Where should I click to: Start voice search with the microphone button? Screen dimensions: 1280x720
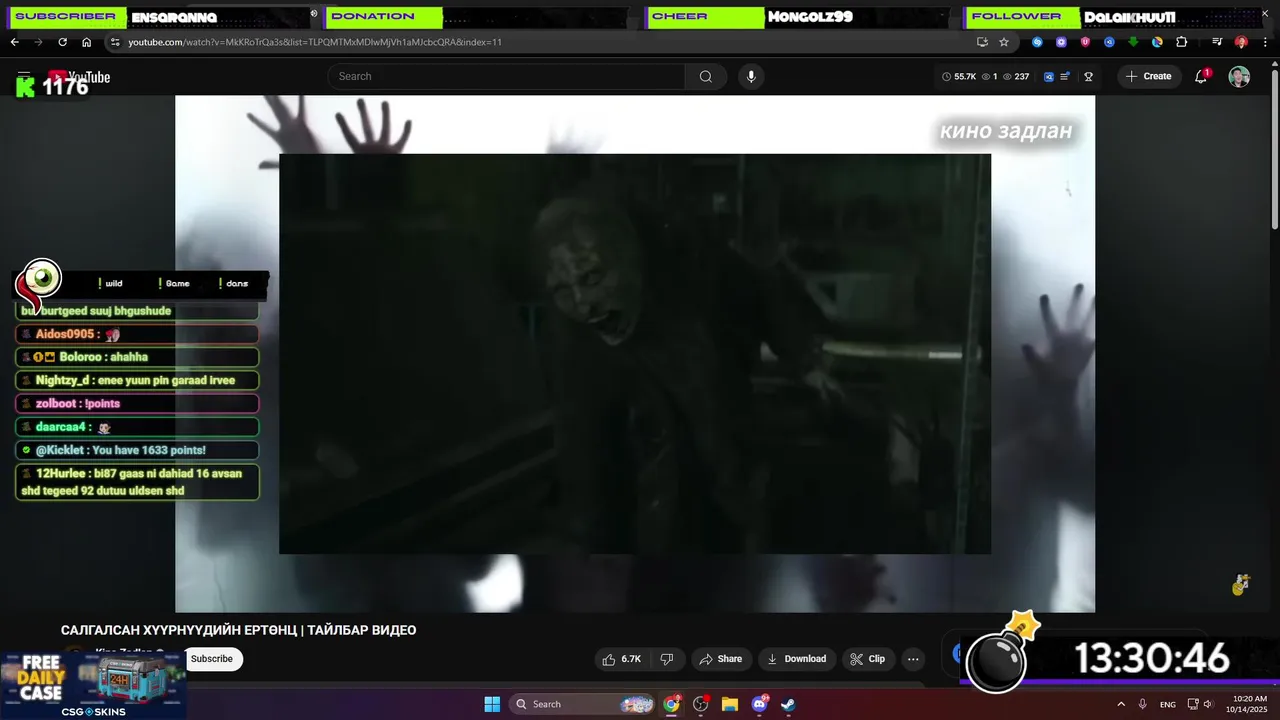(x=751, y=76)
